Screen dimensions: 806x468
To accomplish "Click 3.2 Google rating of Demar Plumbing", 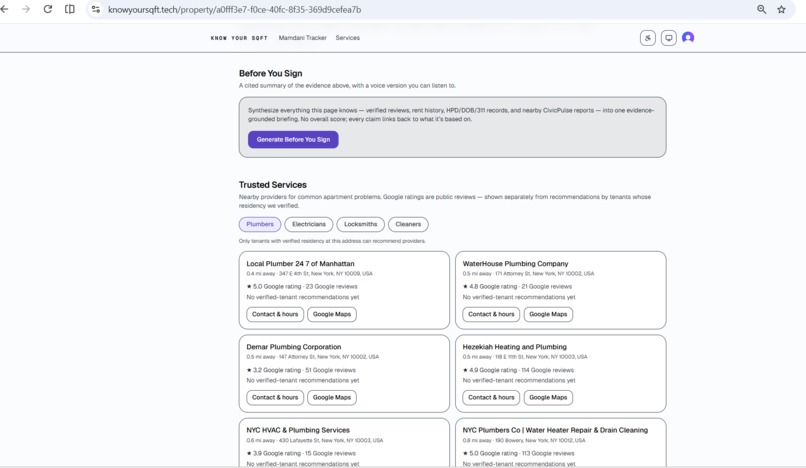I will click(x=276, y=370).
